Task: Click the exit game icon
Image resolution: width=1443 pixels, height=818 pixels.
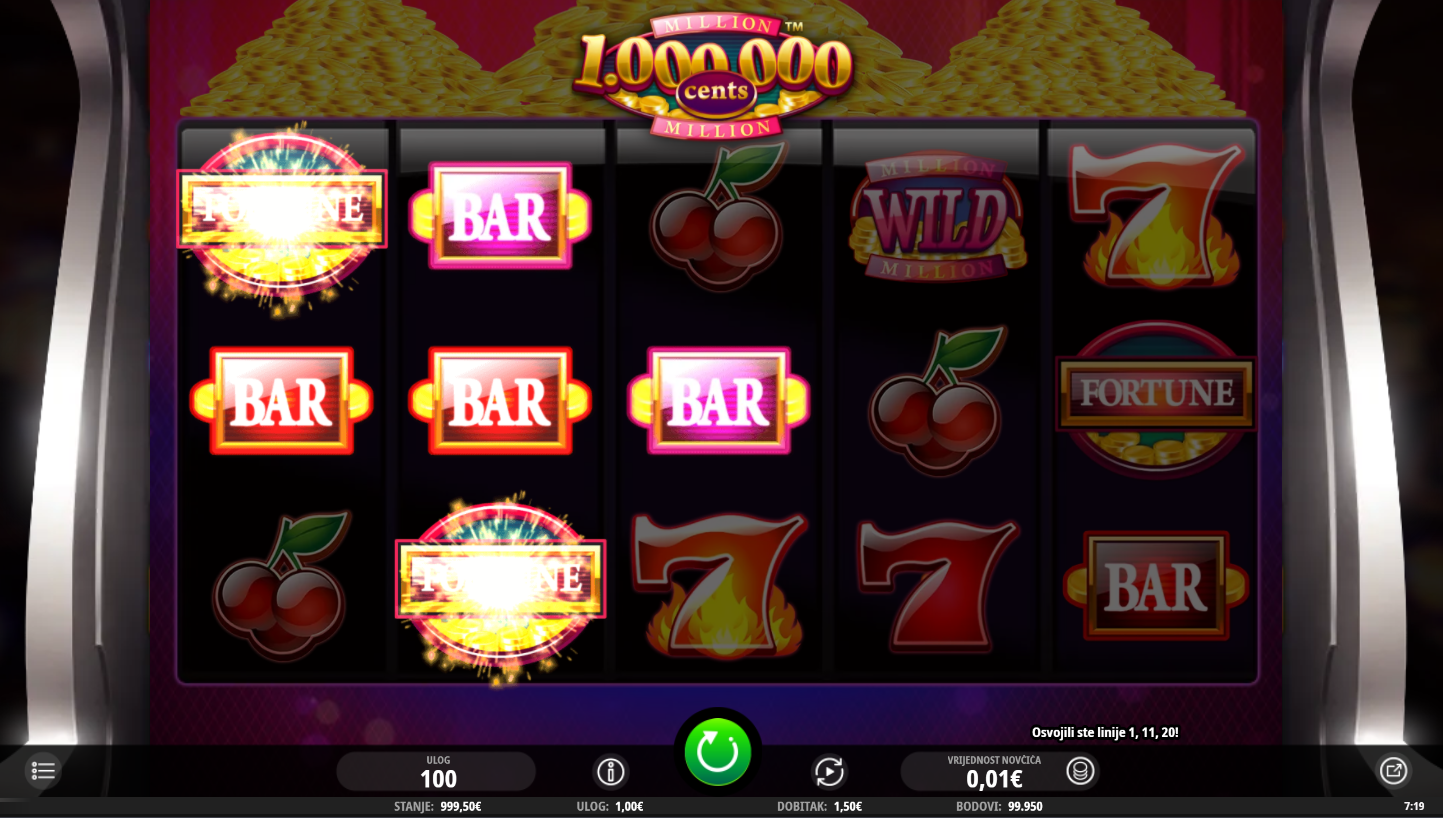Action: (x=1393, y=771)
